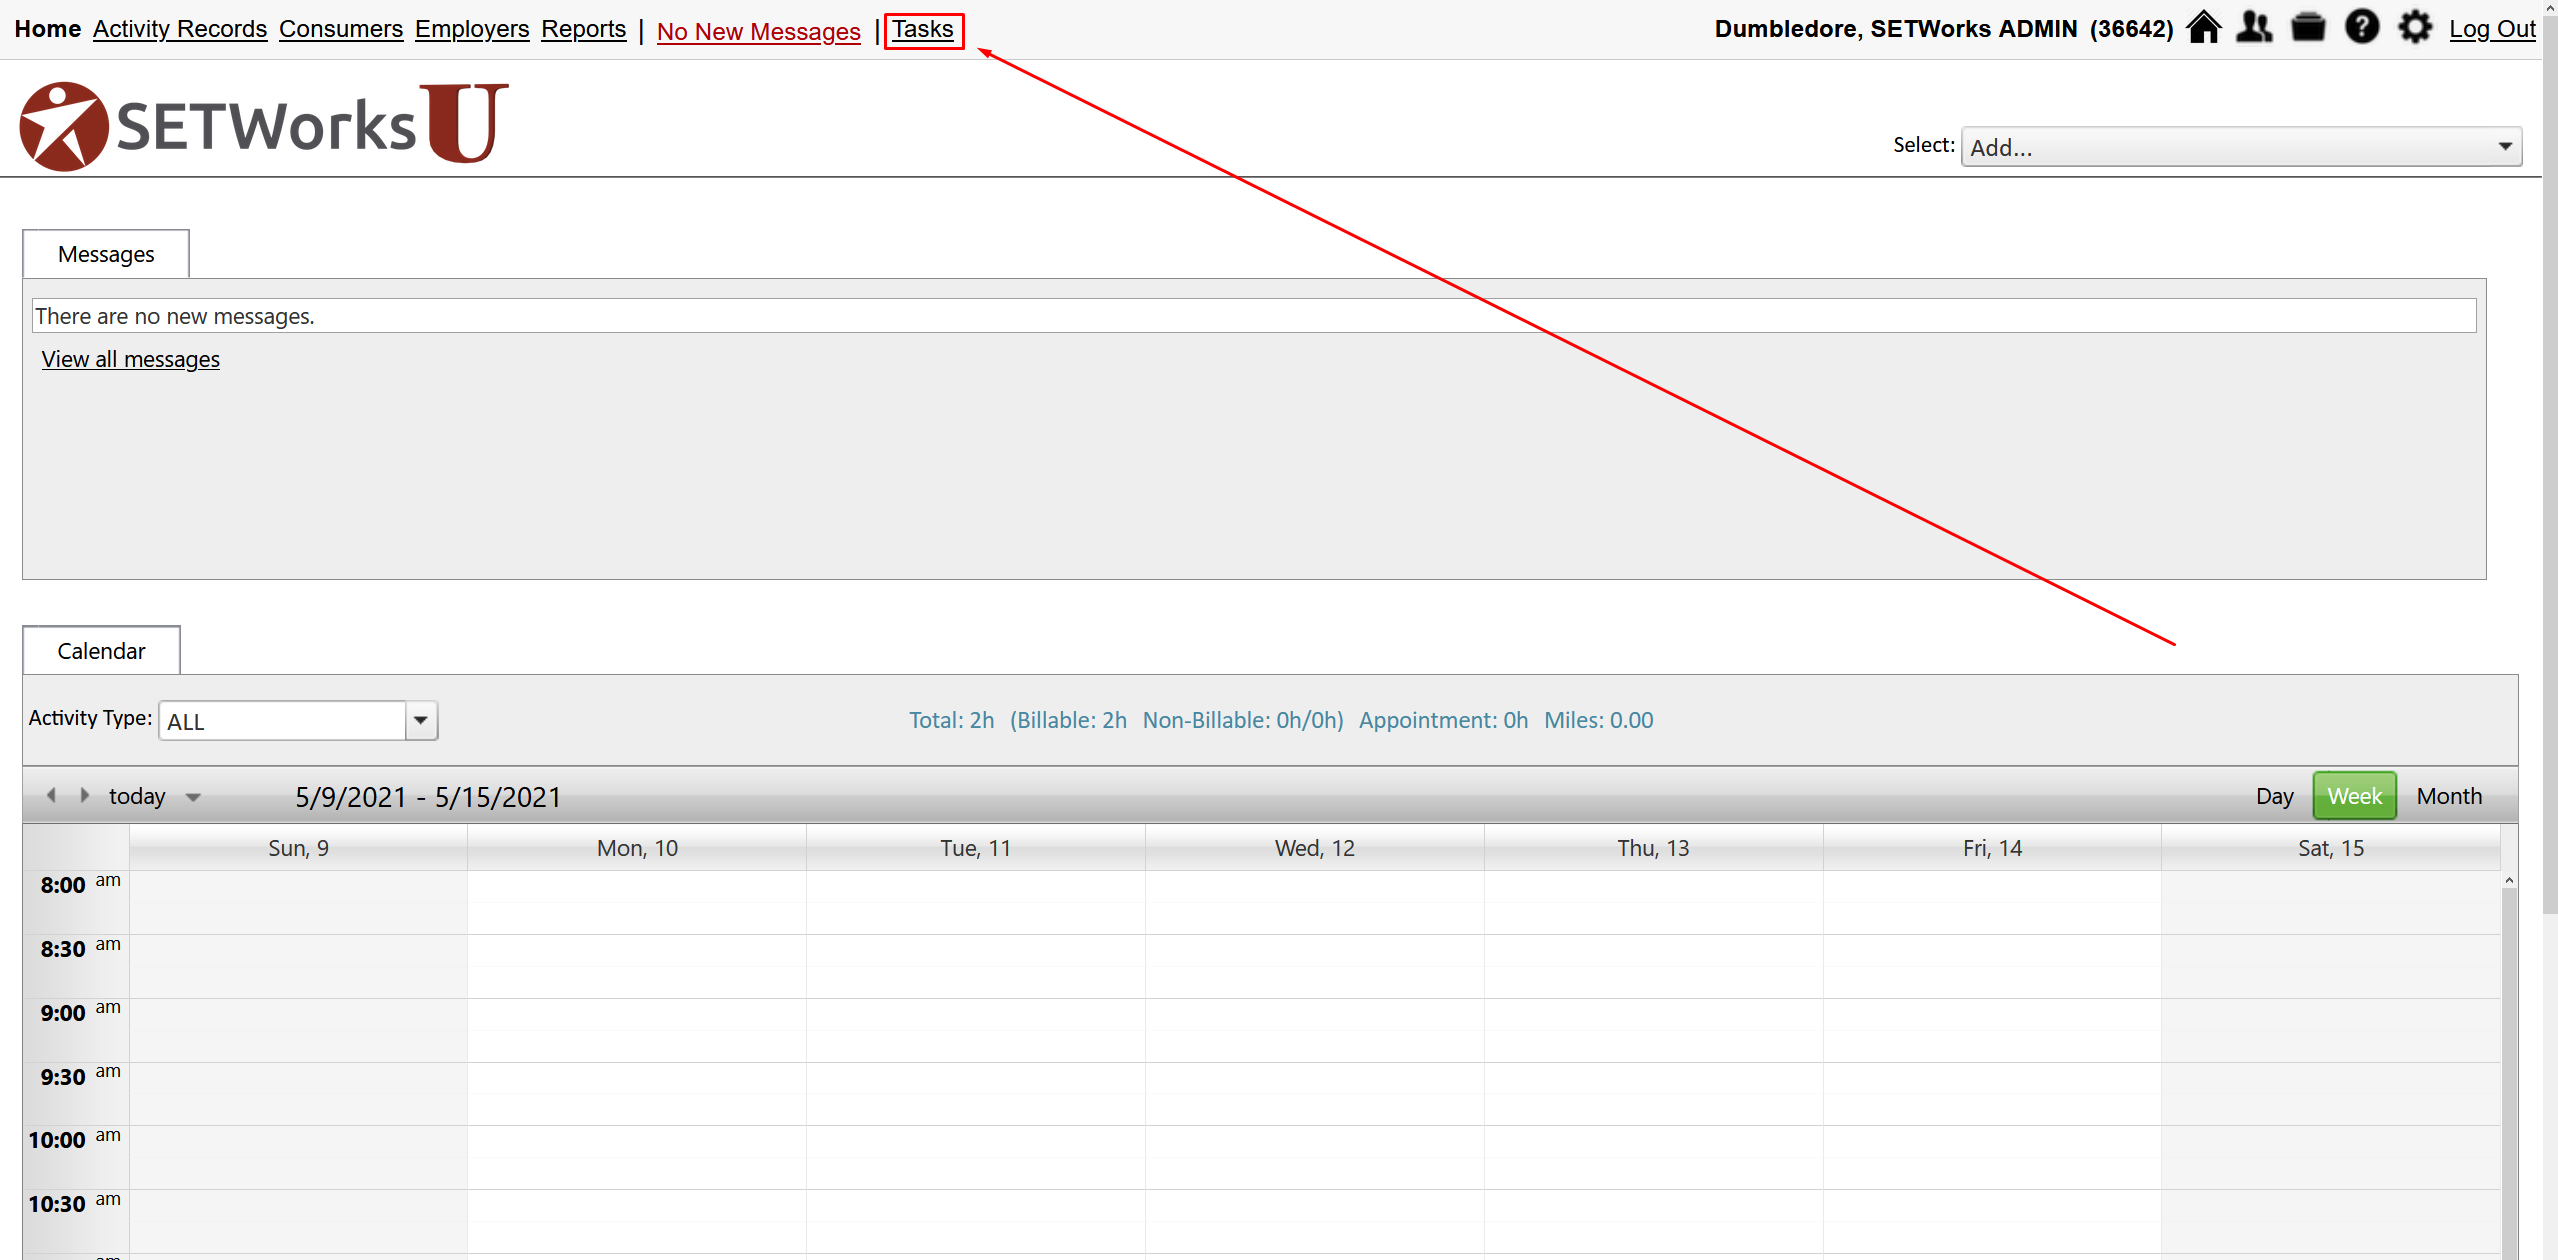The width and height of the screenshot is (2558, 1260).
Task: Click View all messages link
Action: (x=131, y=359)
